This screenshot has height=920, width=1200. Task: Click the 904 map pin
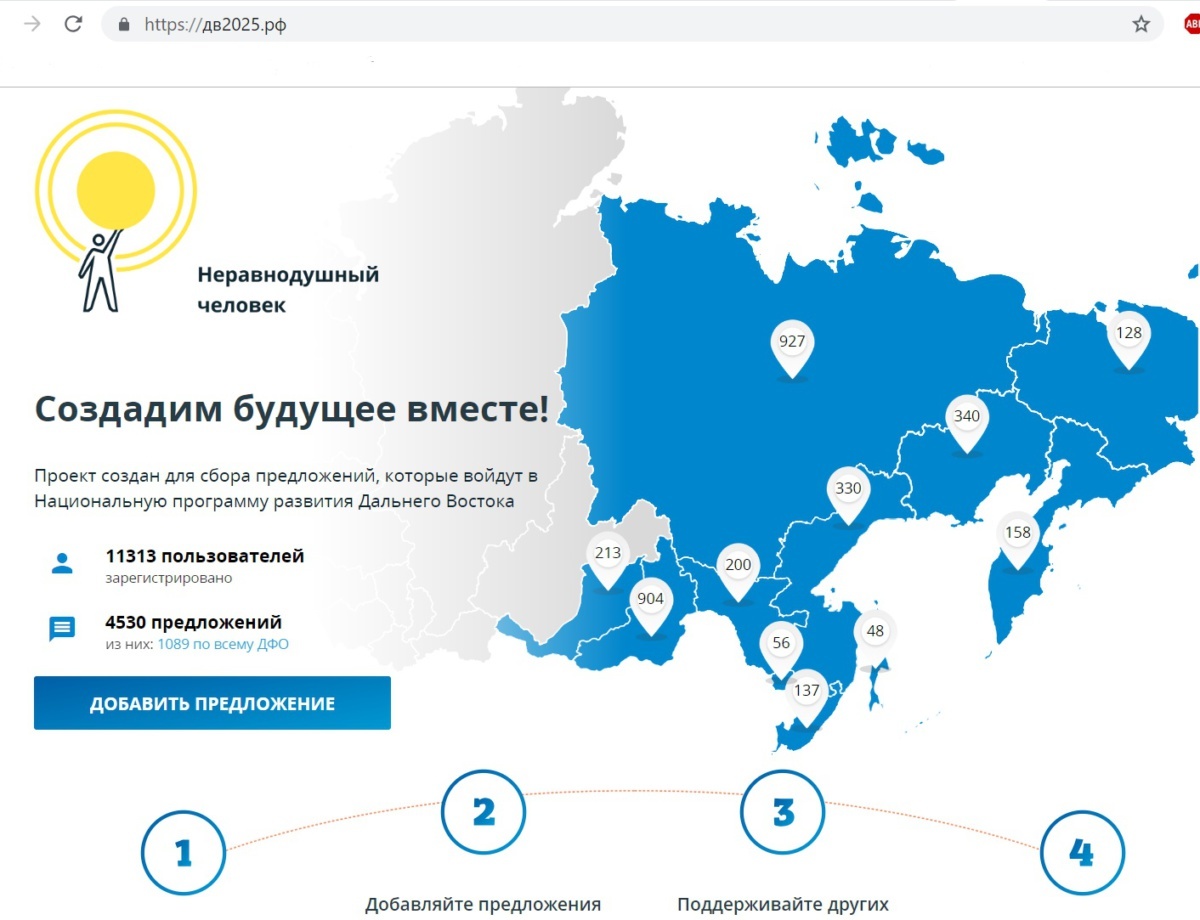coord(650,598)
